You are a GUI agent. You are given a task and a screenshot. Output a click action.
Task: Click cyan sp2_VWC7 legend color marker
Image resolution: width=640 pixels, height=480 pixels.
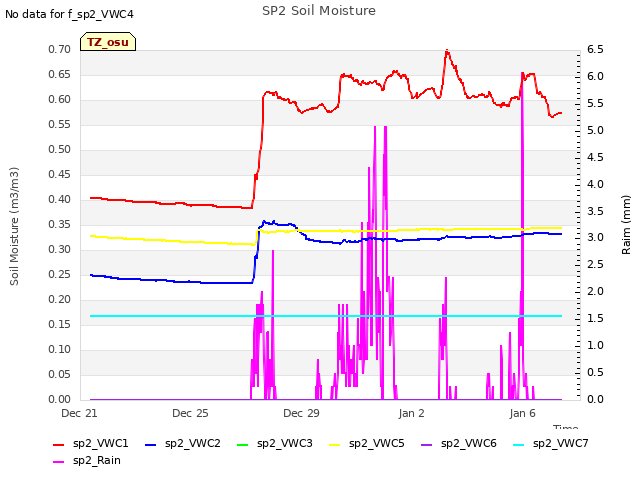coord(518,444)
